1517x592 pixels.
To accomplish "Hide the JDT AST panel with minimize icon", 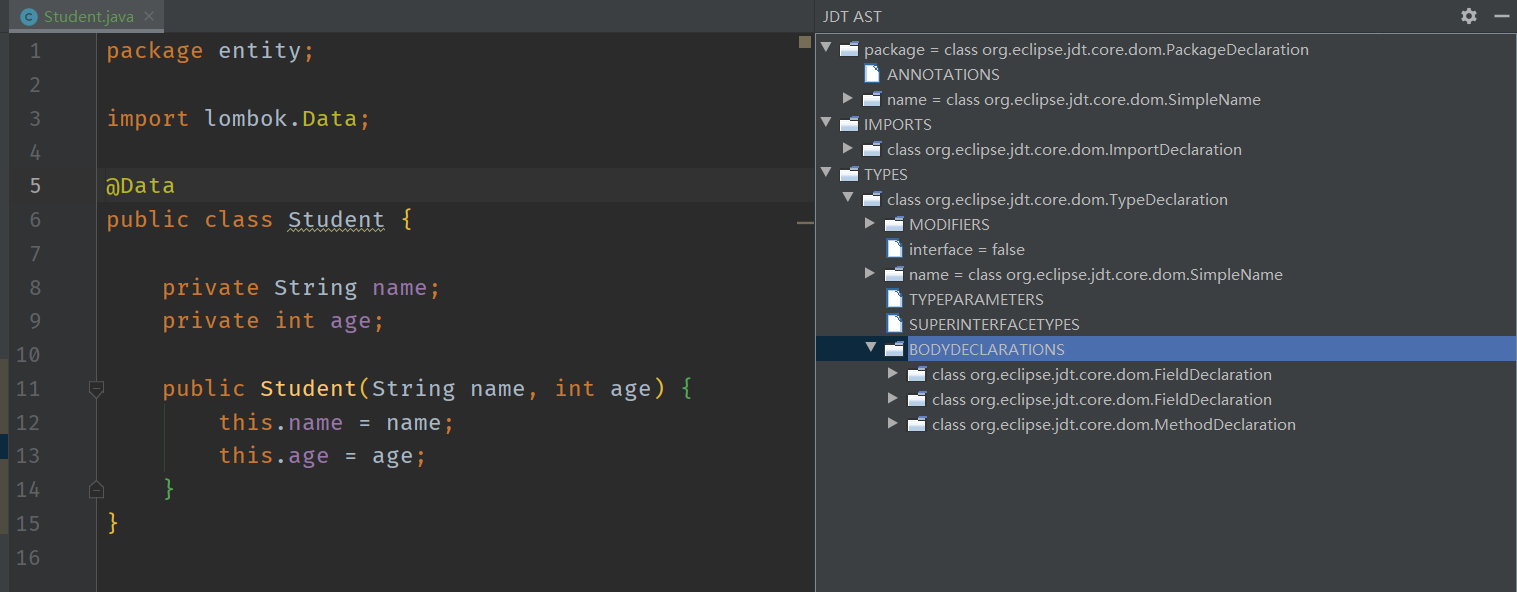I will (x=1500, y=16).
